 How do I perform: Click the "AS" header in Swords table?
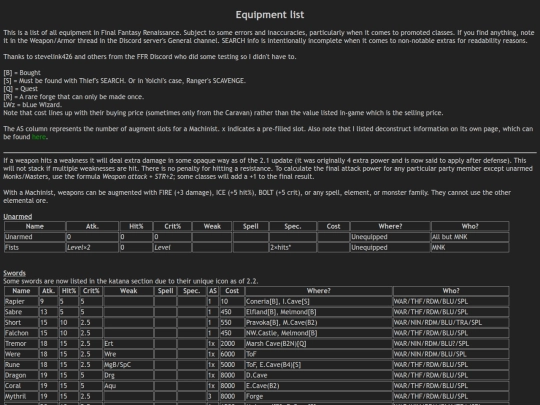pyautogui.click(x=213, y=291)
